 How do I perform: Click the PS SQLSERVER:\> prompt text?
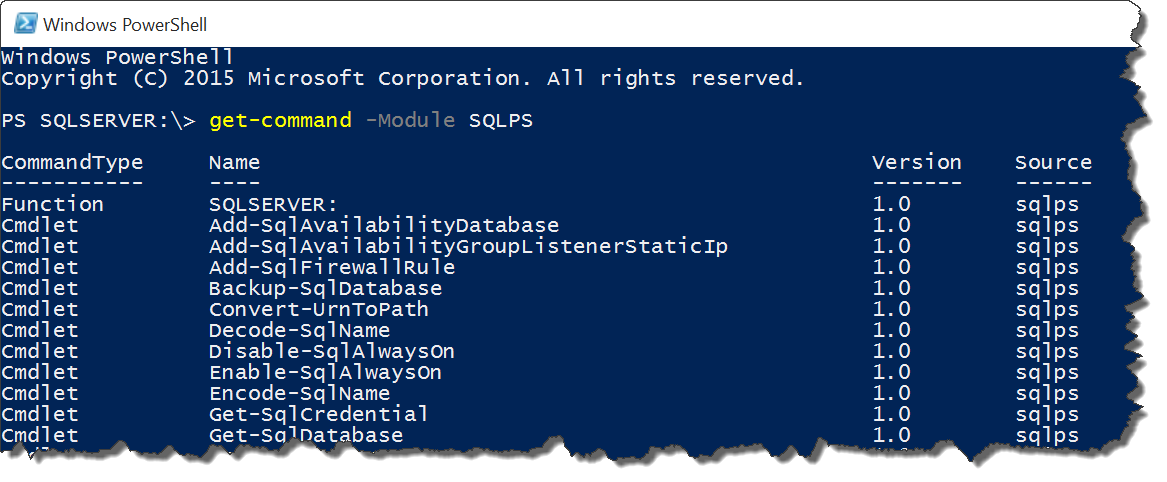pos(99,120)
